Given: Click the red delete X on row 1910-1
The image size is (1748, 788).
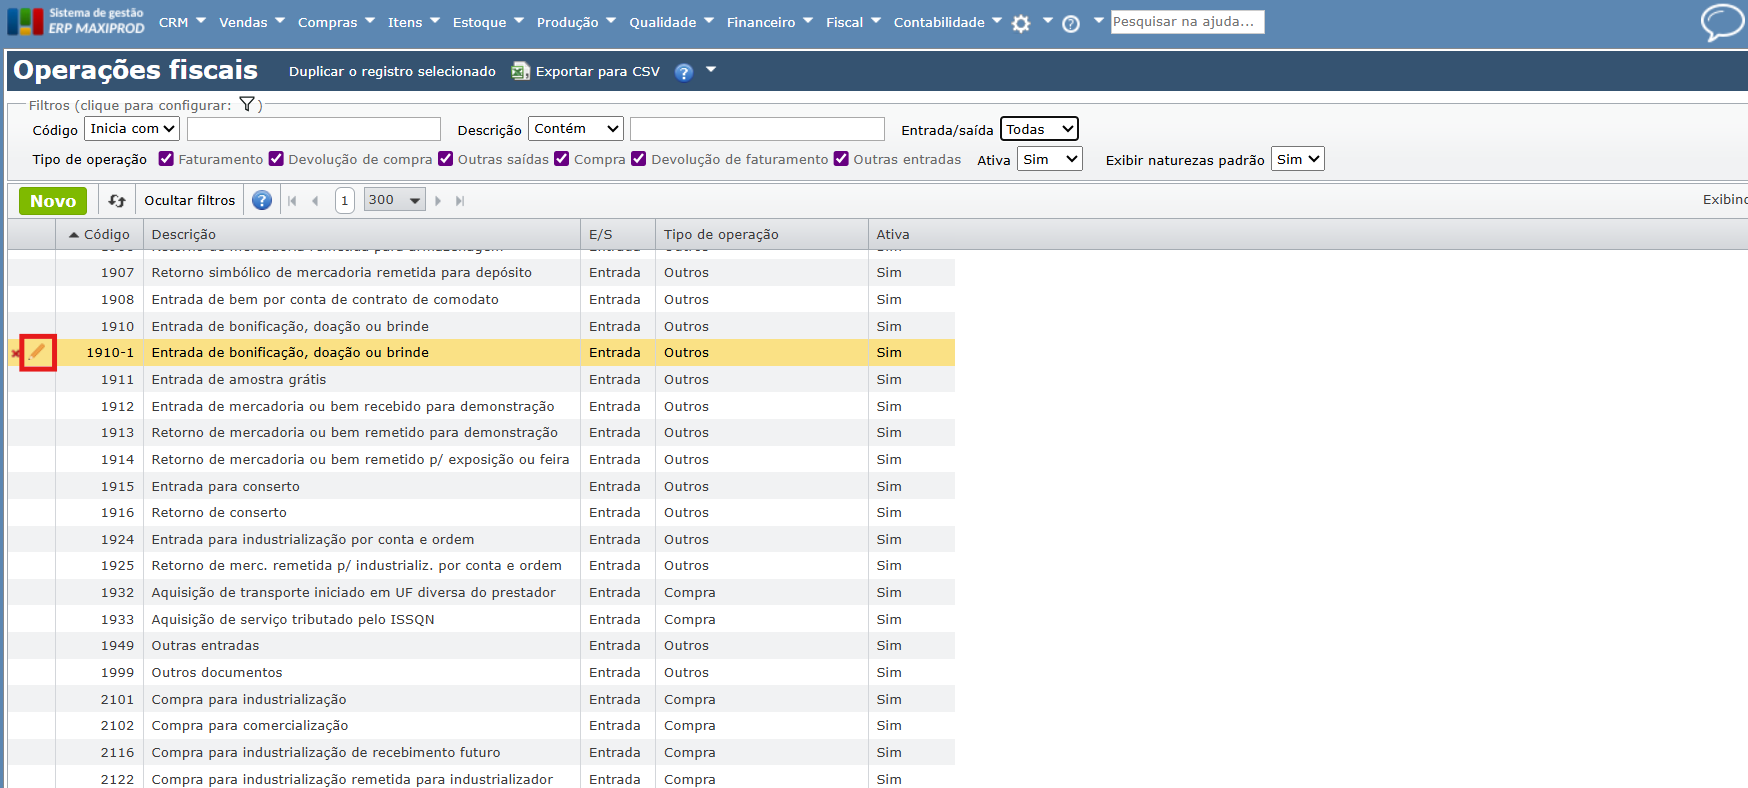Looking at the screenshot, I should click(x=15, y=353).
